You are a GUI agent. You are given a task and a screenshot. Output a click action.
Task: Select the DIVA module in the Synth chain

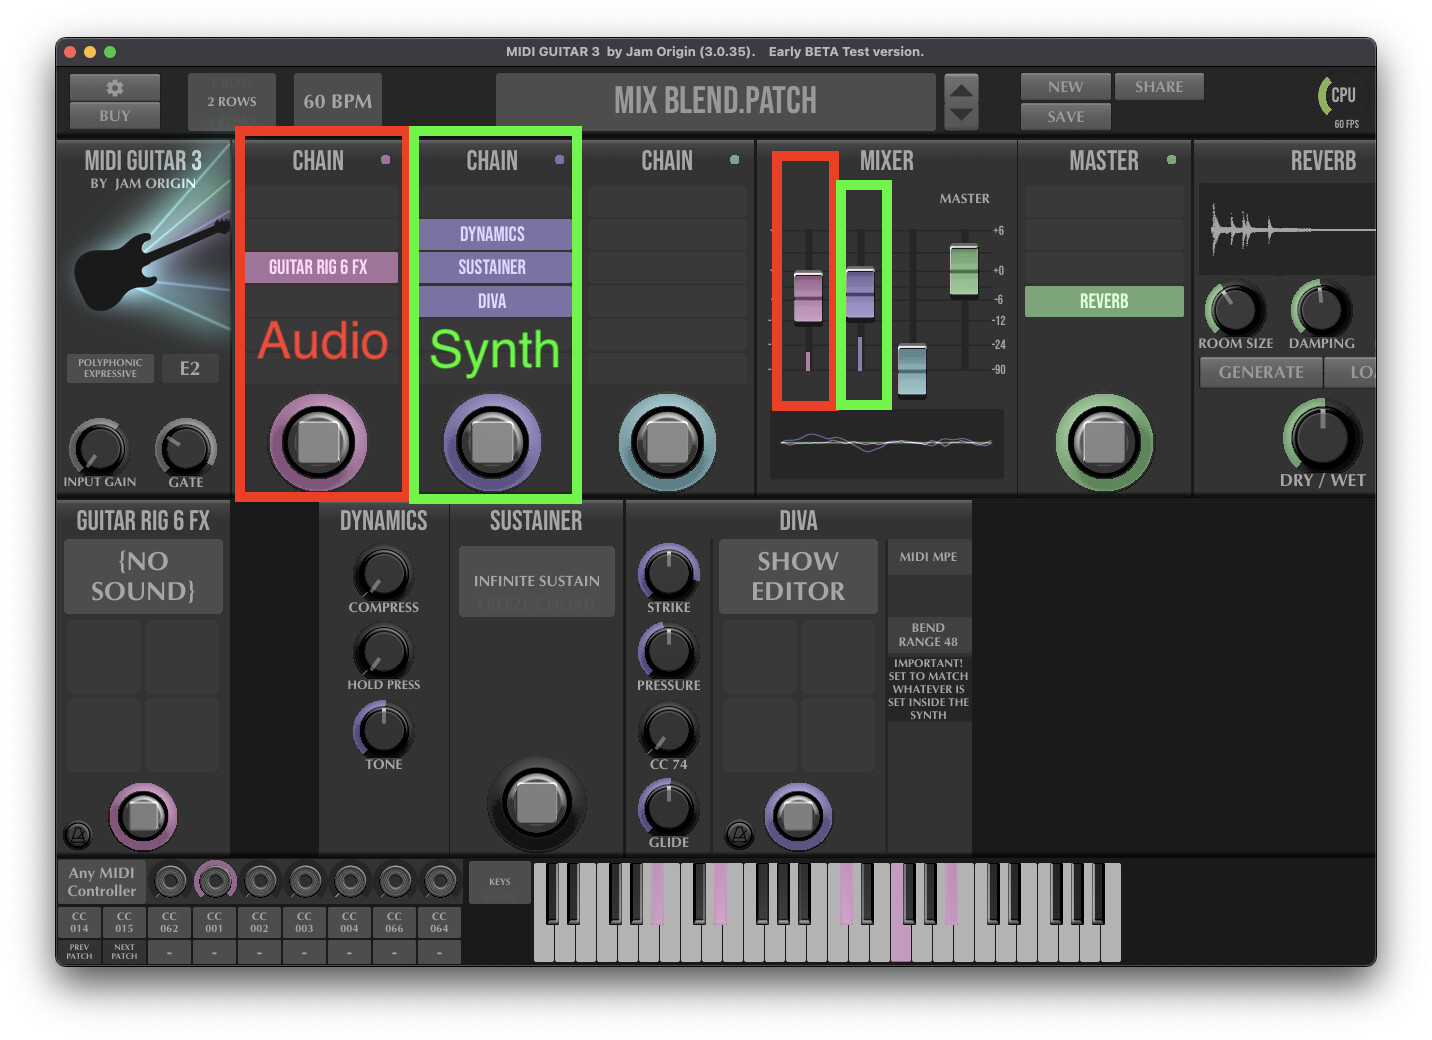coord(492,301)
